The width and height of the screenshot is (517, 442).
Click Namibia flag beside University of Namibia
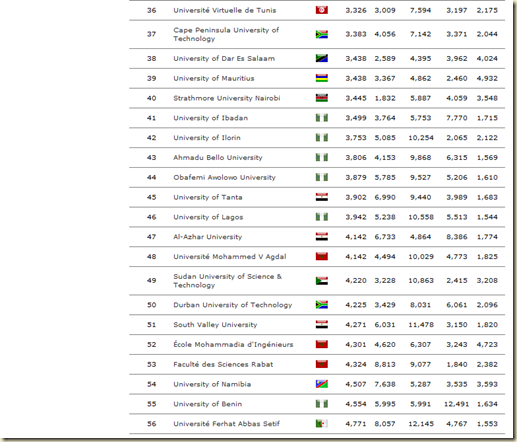[322, 384]
